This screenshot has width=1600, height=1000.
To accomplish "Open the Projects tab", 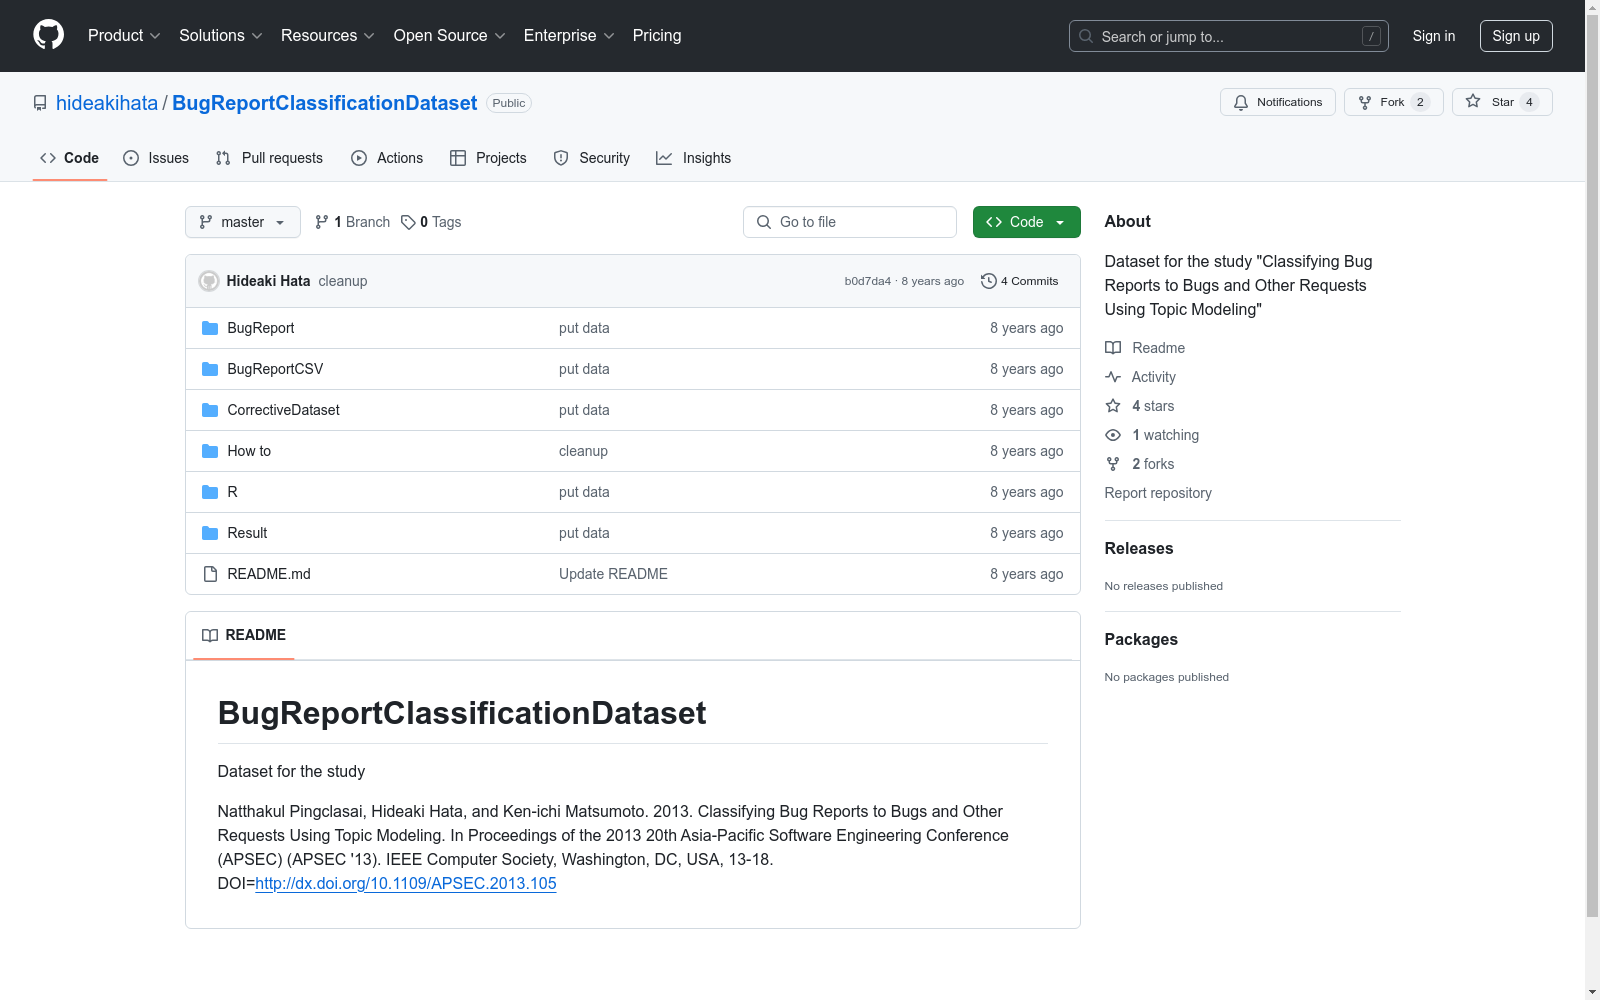I will tap(488, 158).
